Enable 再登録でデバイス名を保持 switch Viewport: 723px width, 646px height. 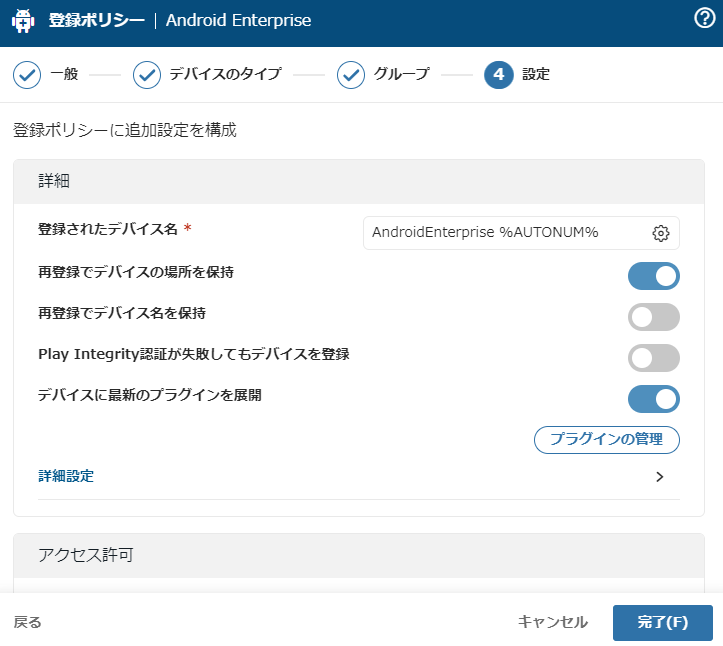[653, 317]
